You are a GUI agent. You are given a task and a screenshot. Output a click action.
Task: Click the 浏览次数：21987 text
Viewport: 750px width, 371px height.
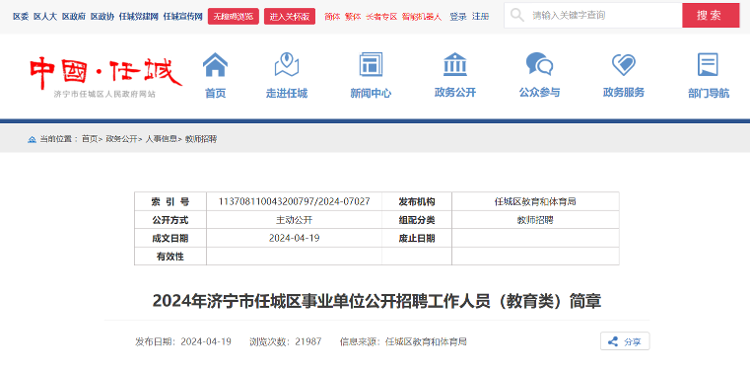point(286,342)
